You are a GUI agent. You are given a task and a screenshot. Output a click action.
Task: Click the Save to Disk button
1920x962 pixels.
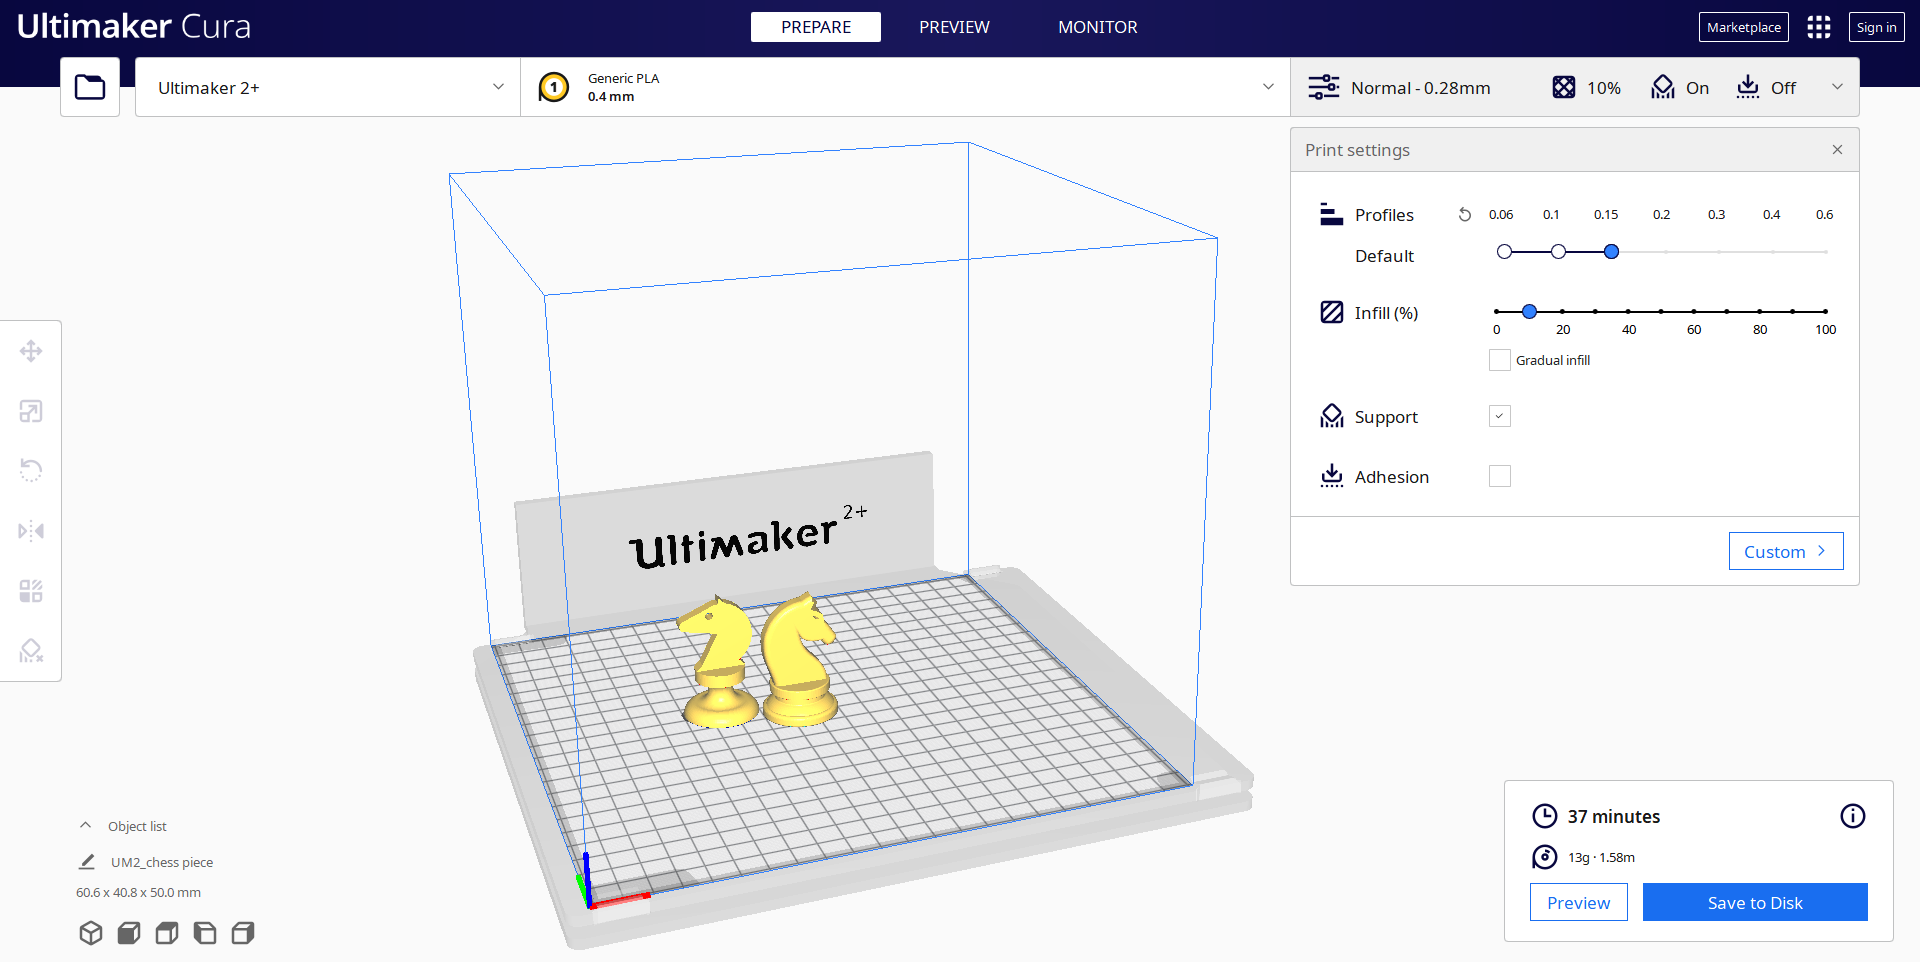[1754, 902]
